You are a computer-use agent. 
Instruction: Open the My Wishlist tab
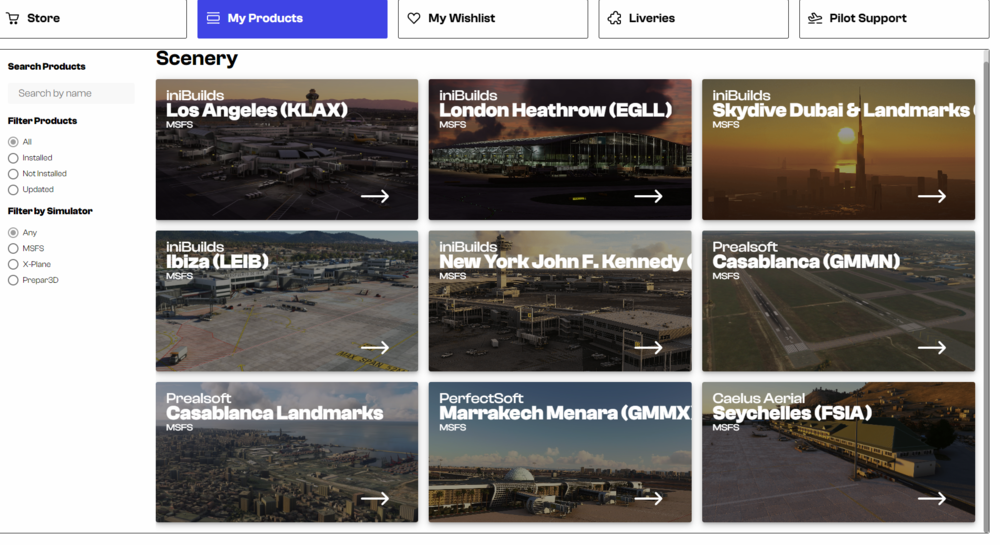click(492, 19)
